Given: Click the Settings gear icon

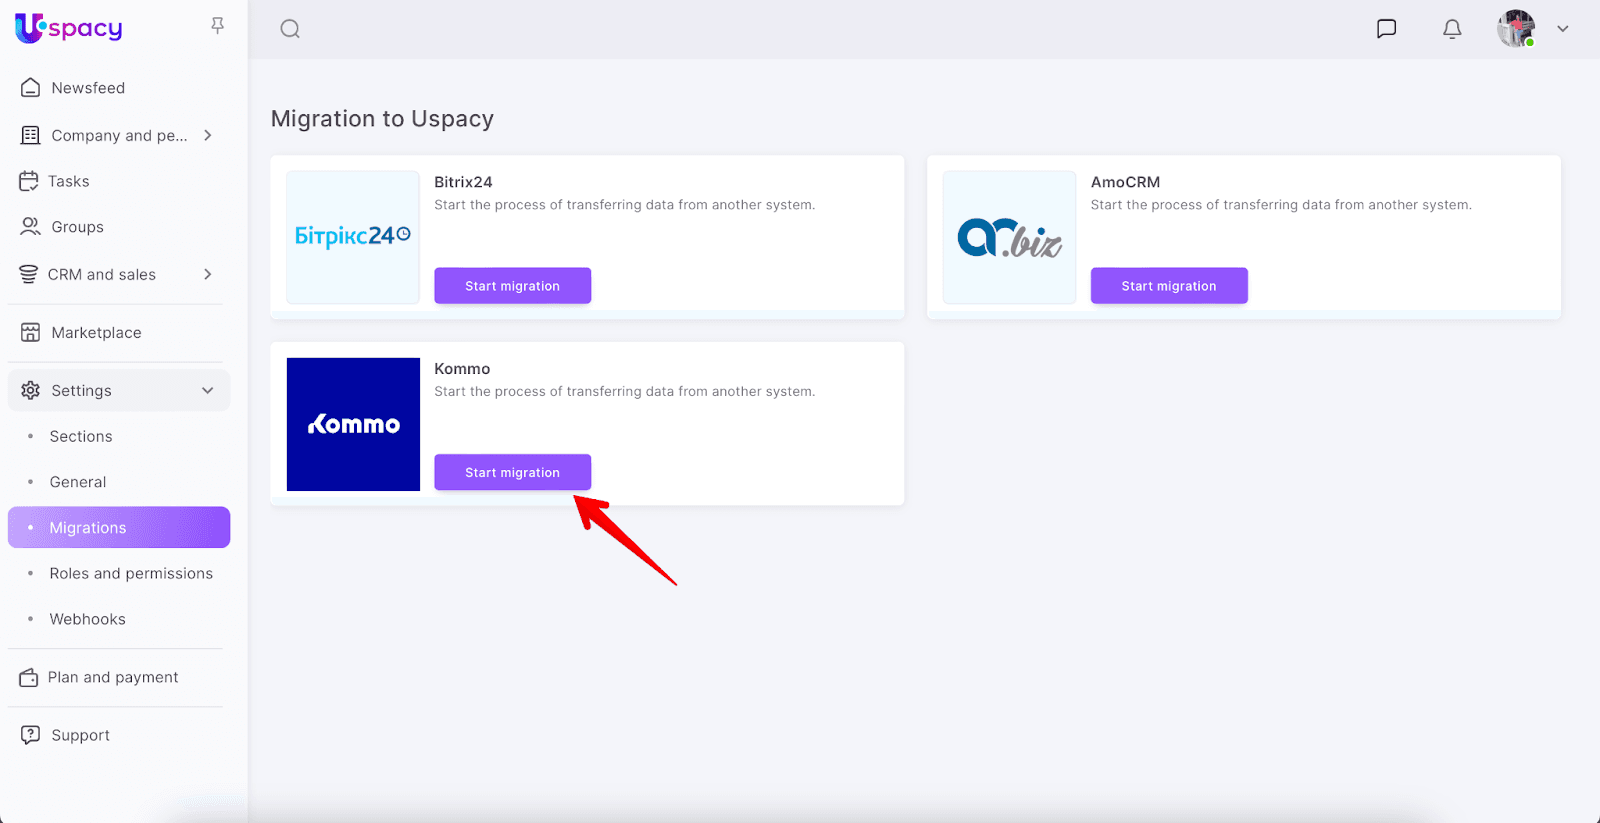Looking at the screenshot, I should (31, 390).
